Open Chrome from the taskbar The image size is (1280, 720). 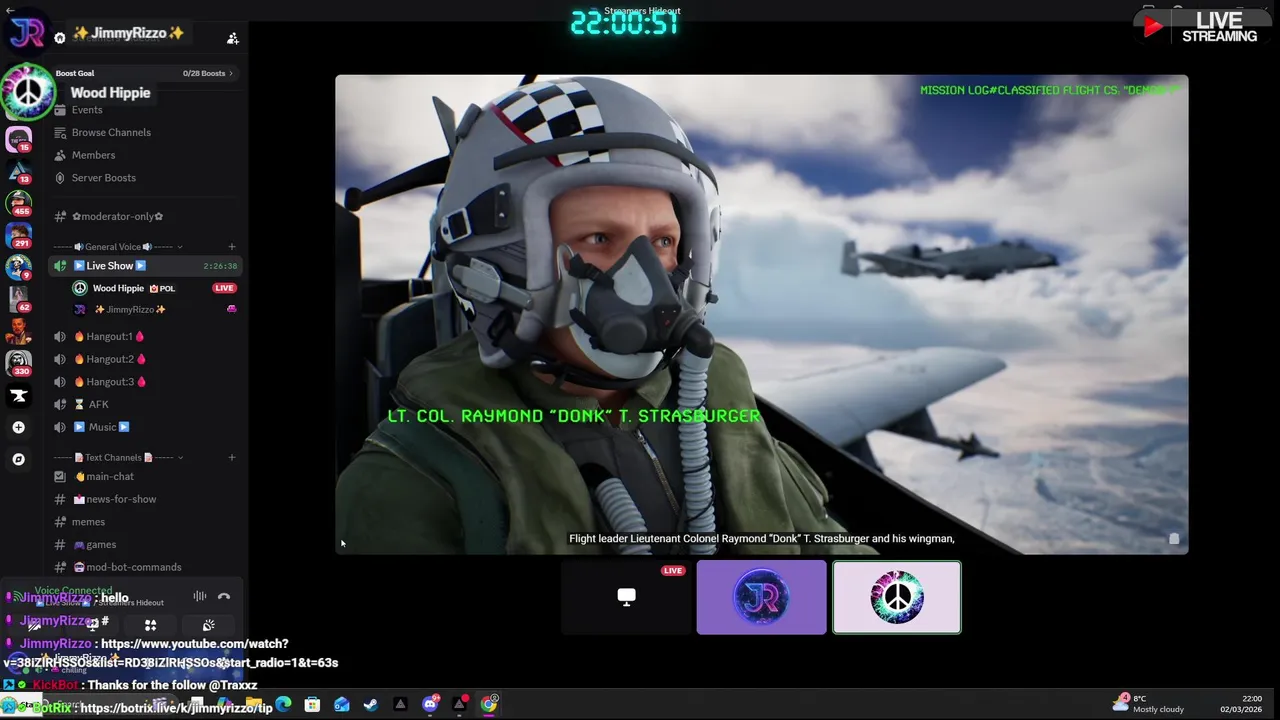488,704
